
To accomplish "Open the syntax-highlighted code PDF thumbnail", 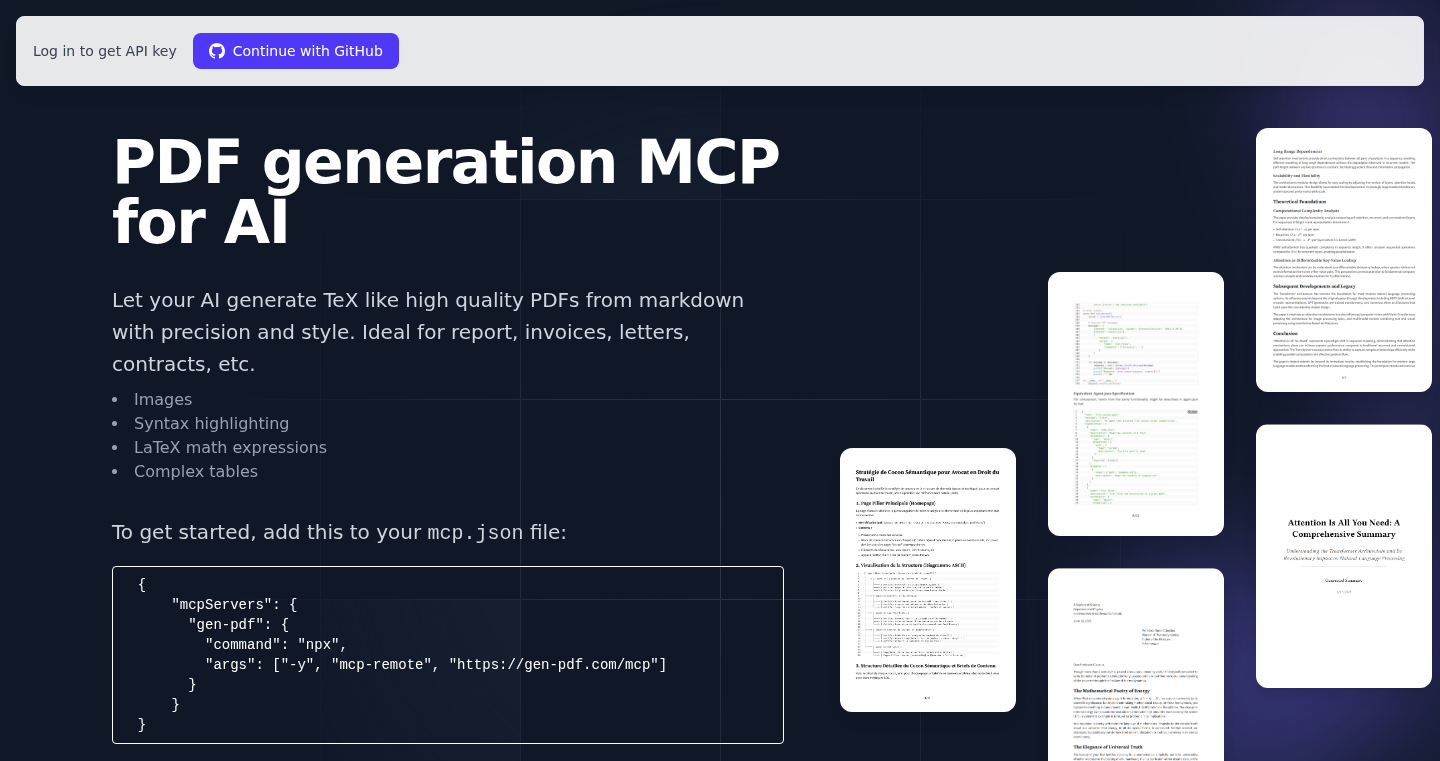I will coord(1136,404).
